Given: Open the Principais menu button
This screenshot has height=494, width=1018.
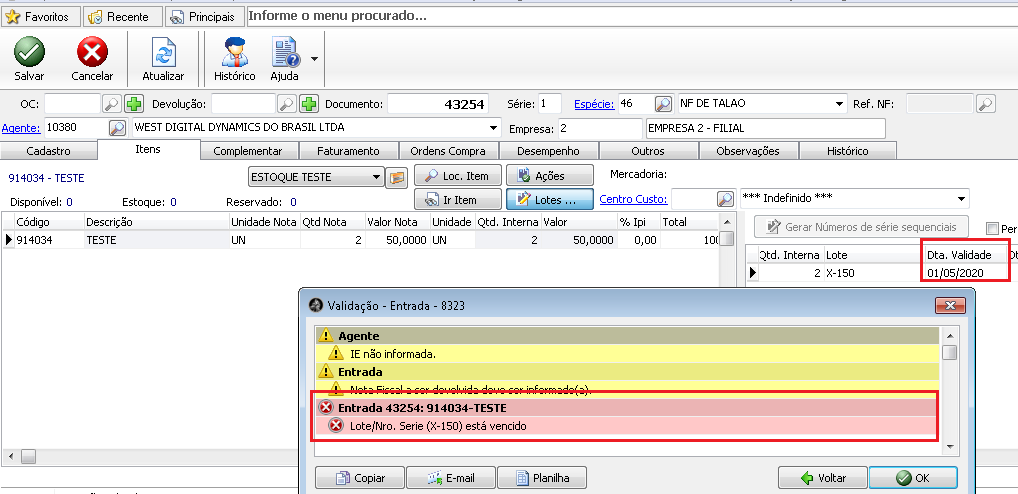Looking at the screenshot, I should point(205,17).
